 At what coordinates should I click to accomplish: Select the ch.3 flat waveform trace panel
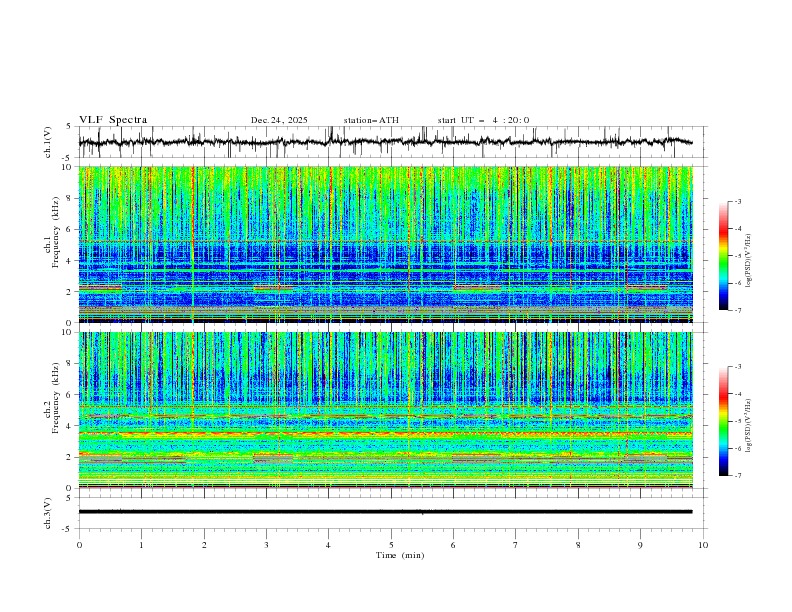coord(393,513)
